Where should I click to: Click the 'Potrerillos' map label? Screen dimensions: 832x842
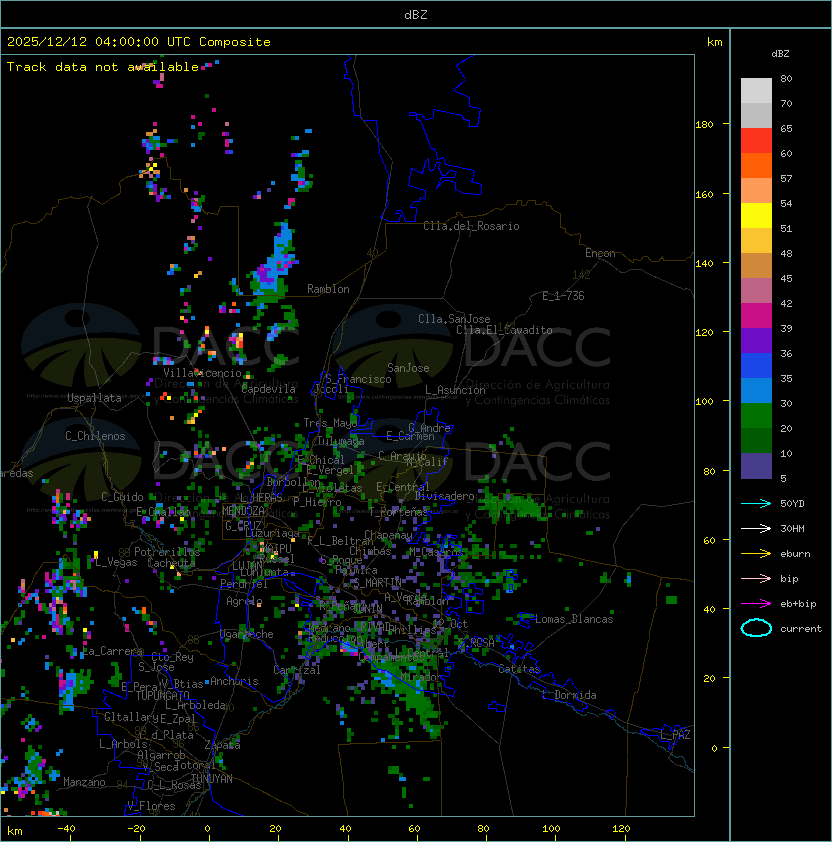pos(167,552)
